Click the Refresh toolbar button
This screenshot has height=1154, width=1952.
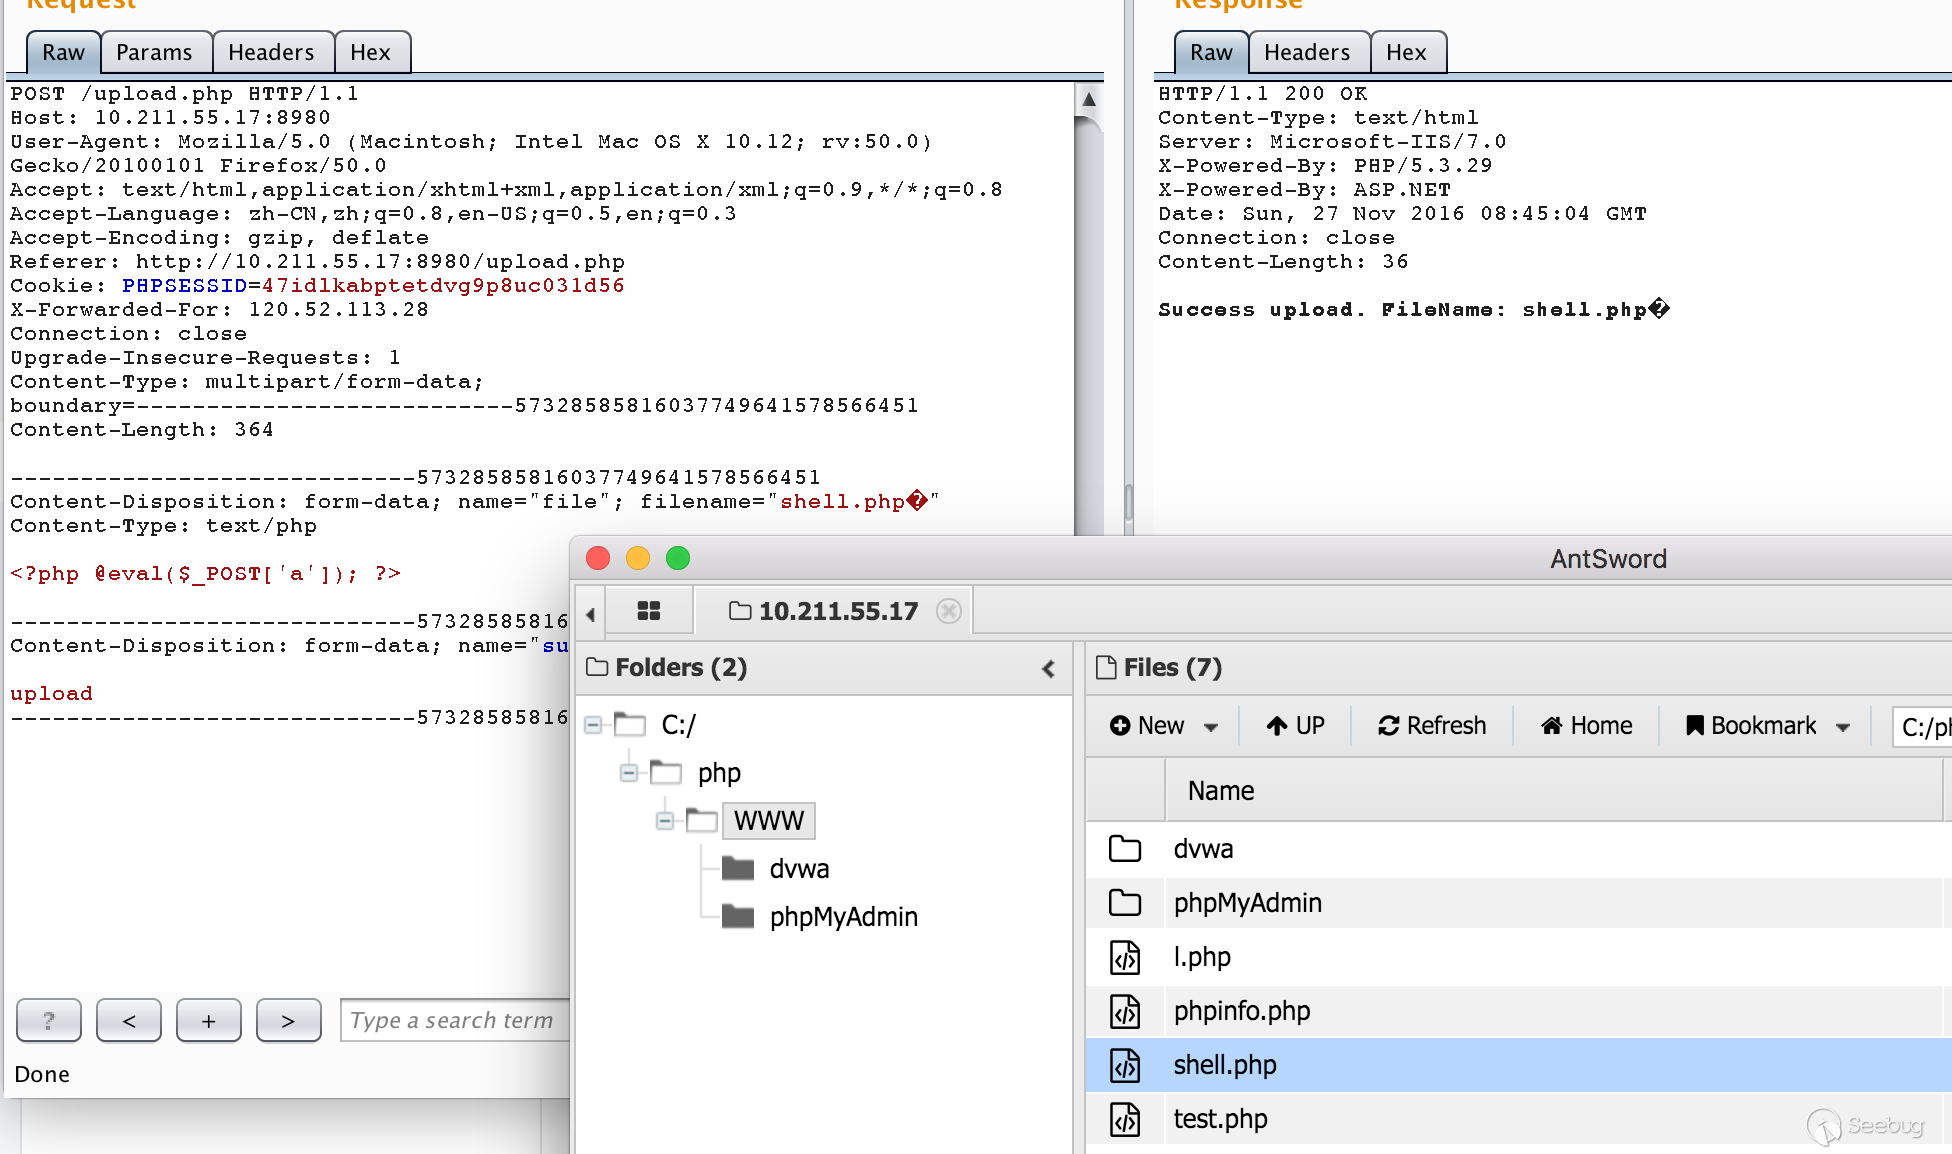[1432, 726]
